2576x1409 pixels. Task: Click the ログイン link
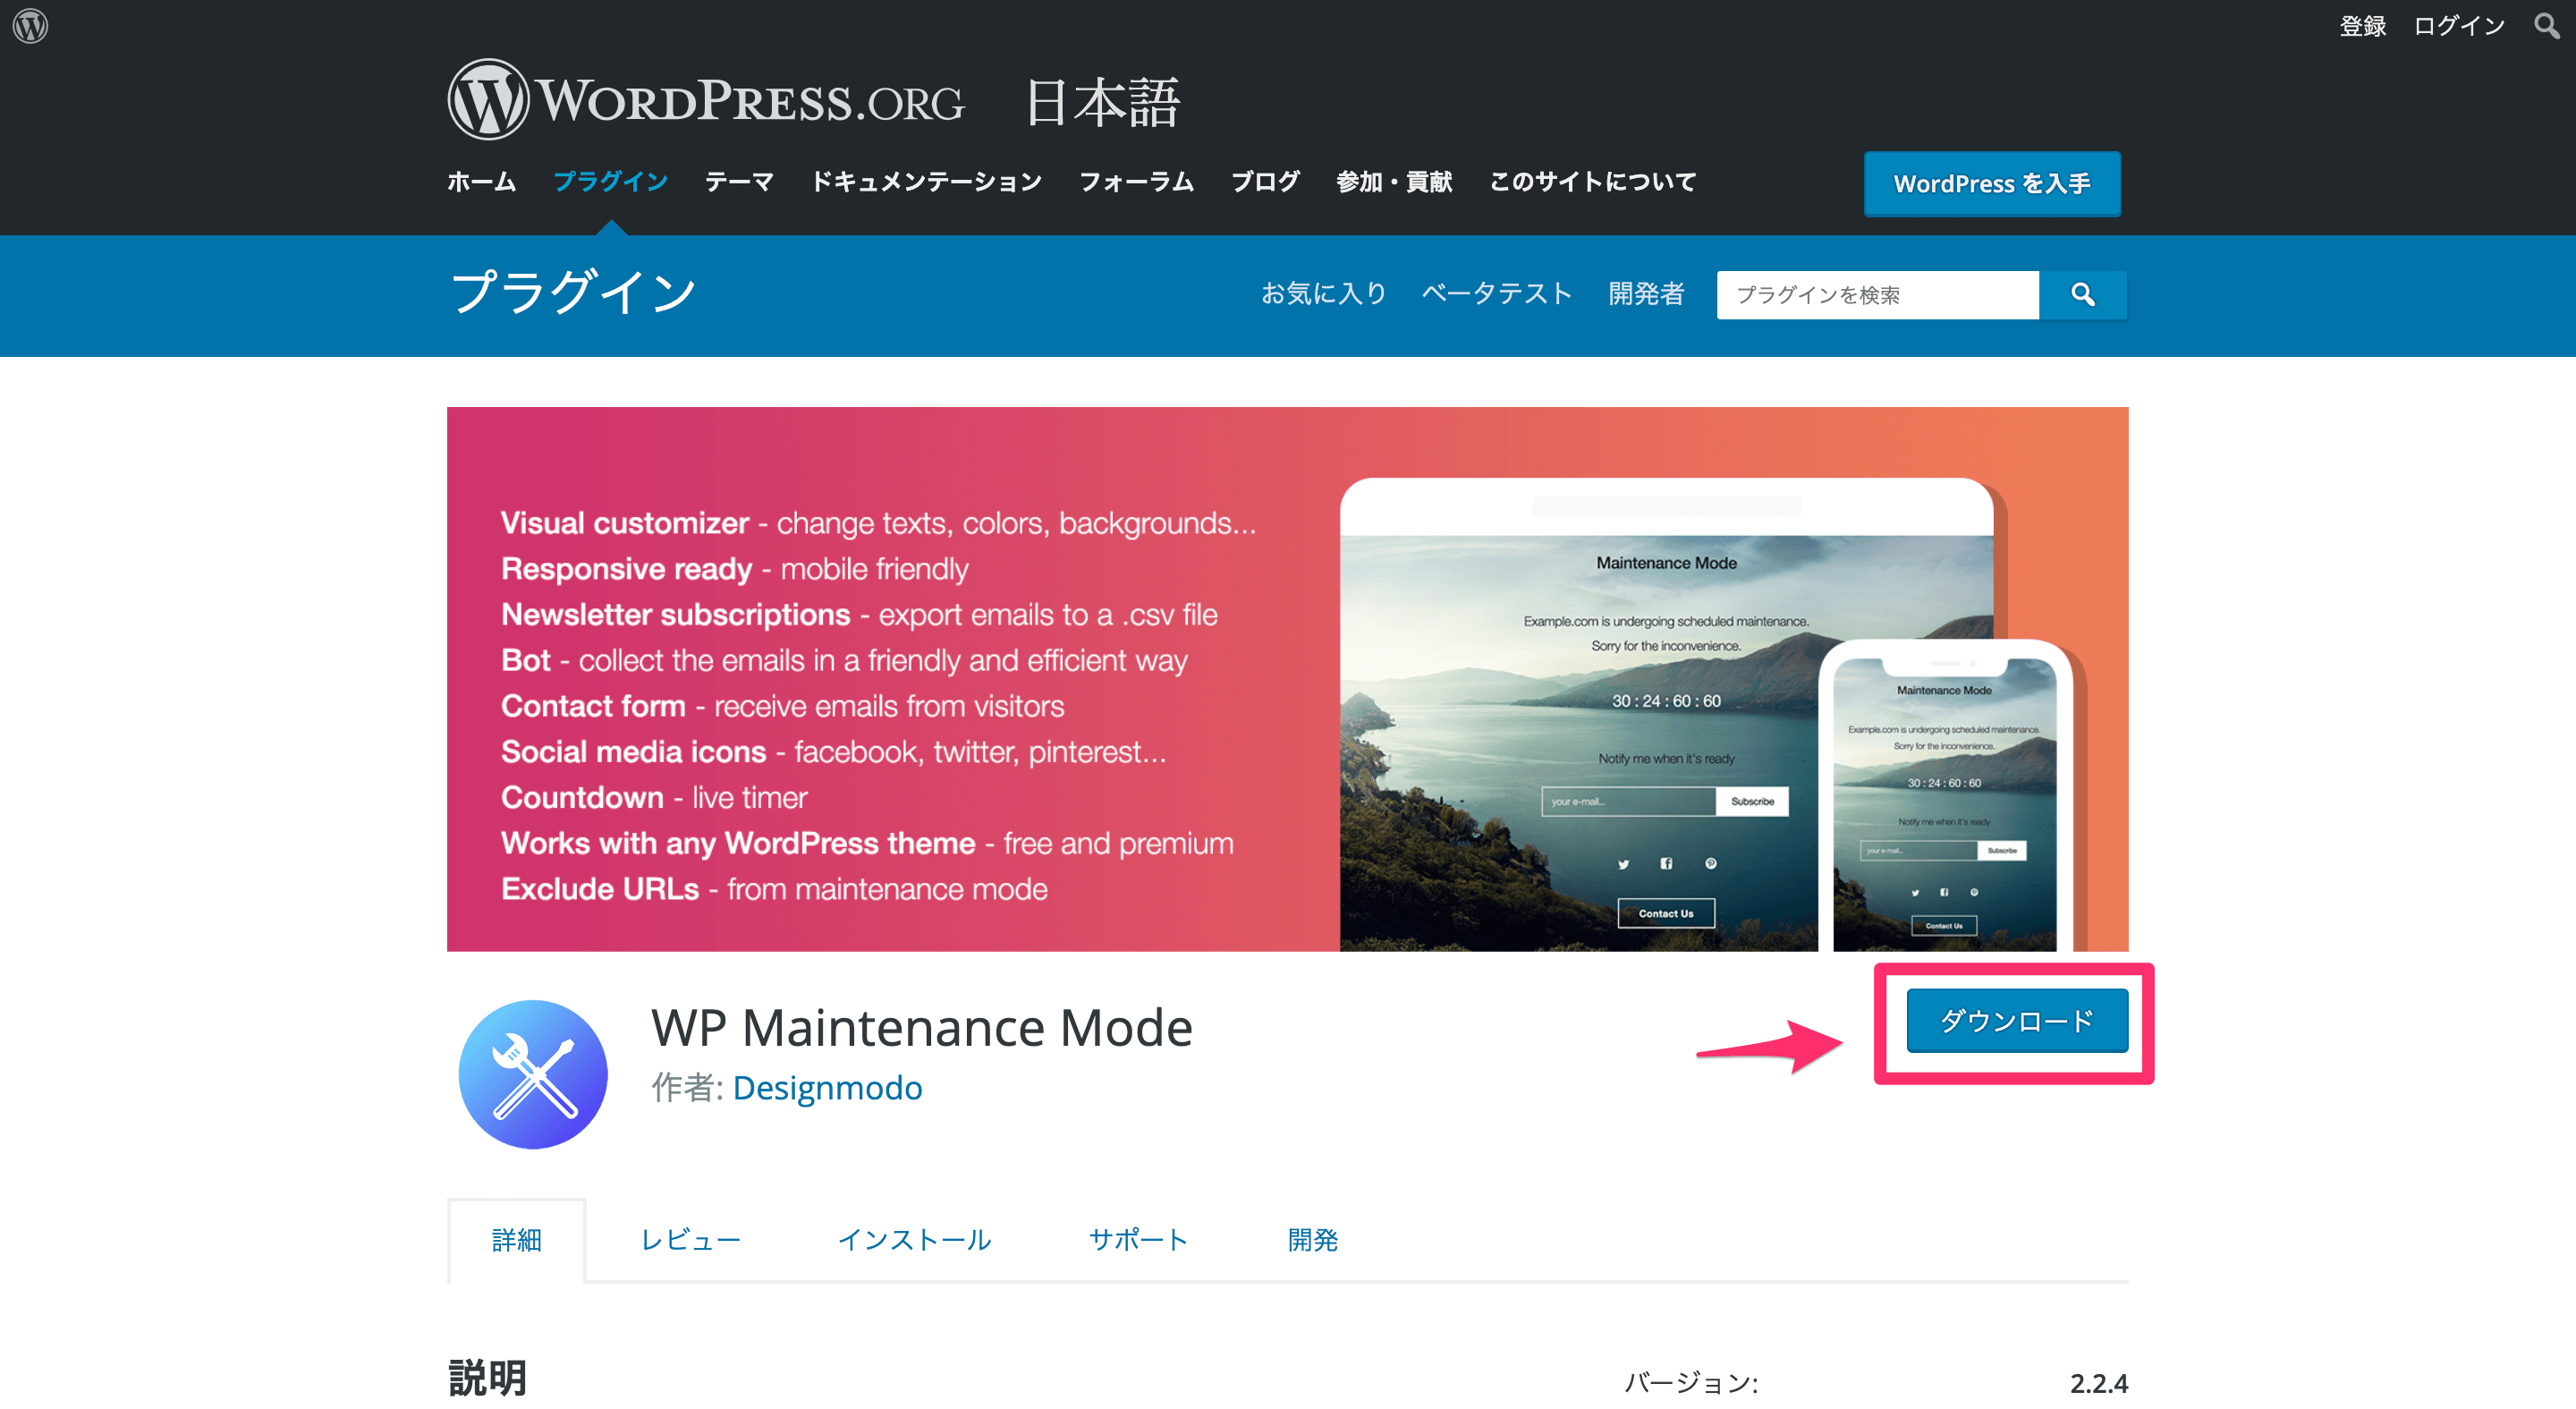[2458, 25]
